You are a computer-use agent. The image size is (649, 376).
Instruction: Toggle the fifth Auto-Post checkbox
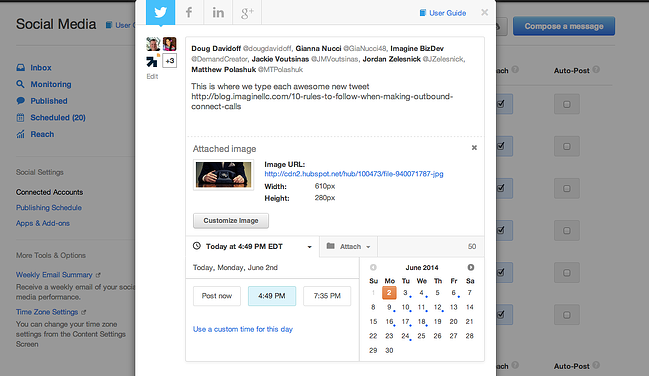click(x=567, y=273)
